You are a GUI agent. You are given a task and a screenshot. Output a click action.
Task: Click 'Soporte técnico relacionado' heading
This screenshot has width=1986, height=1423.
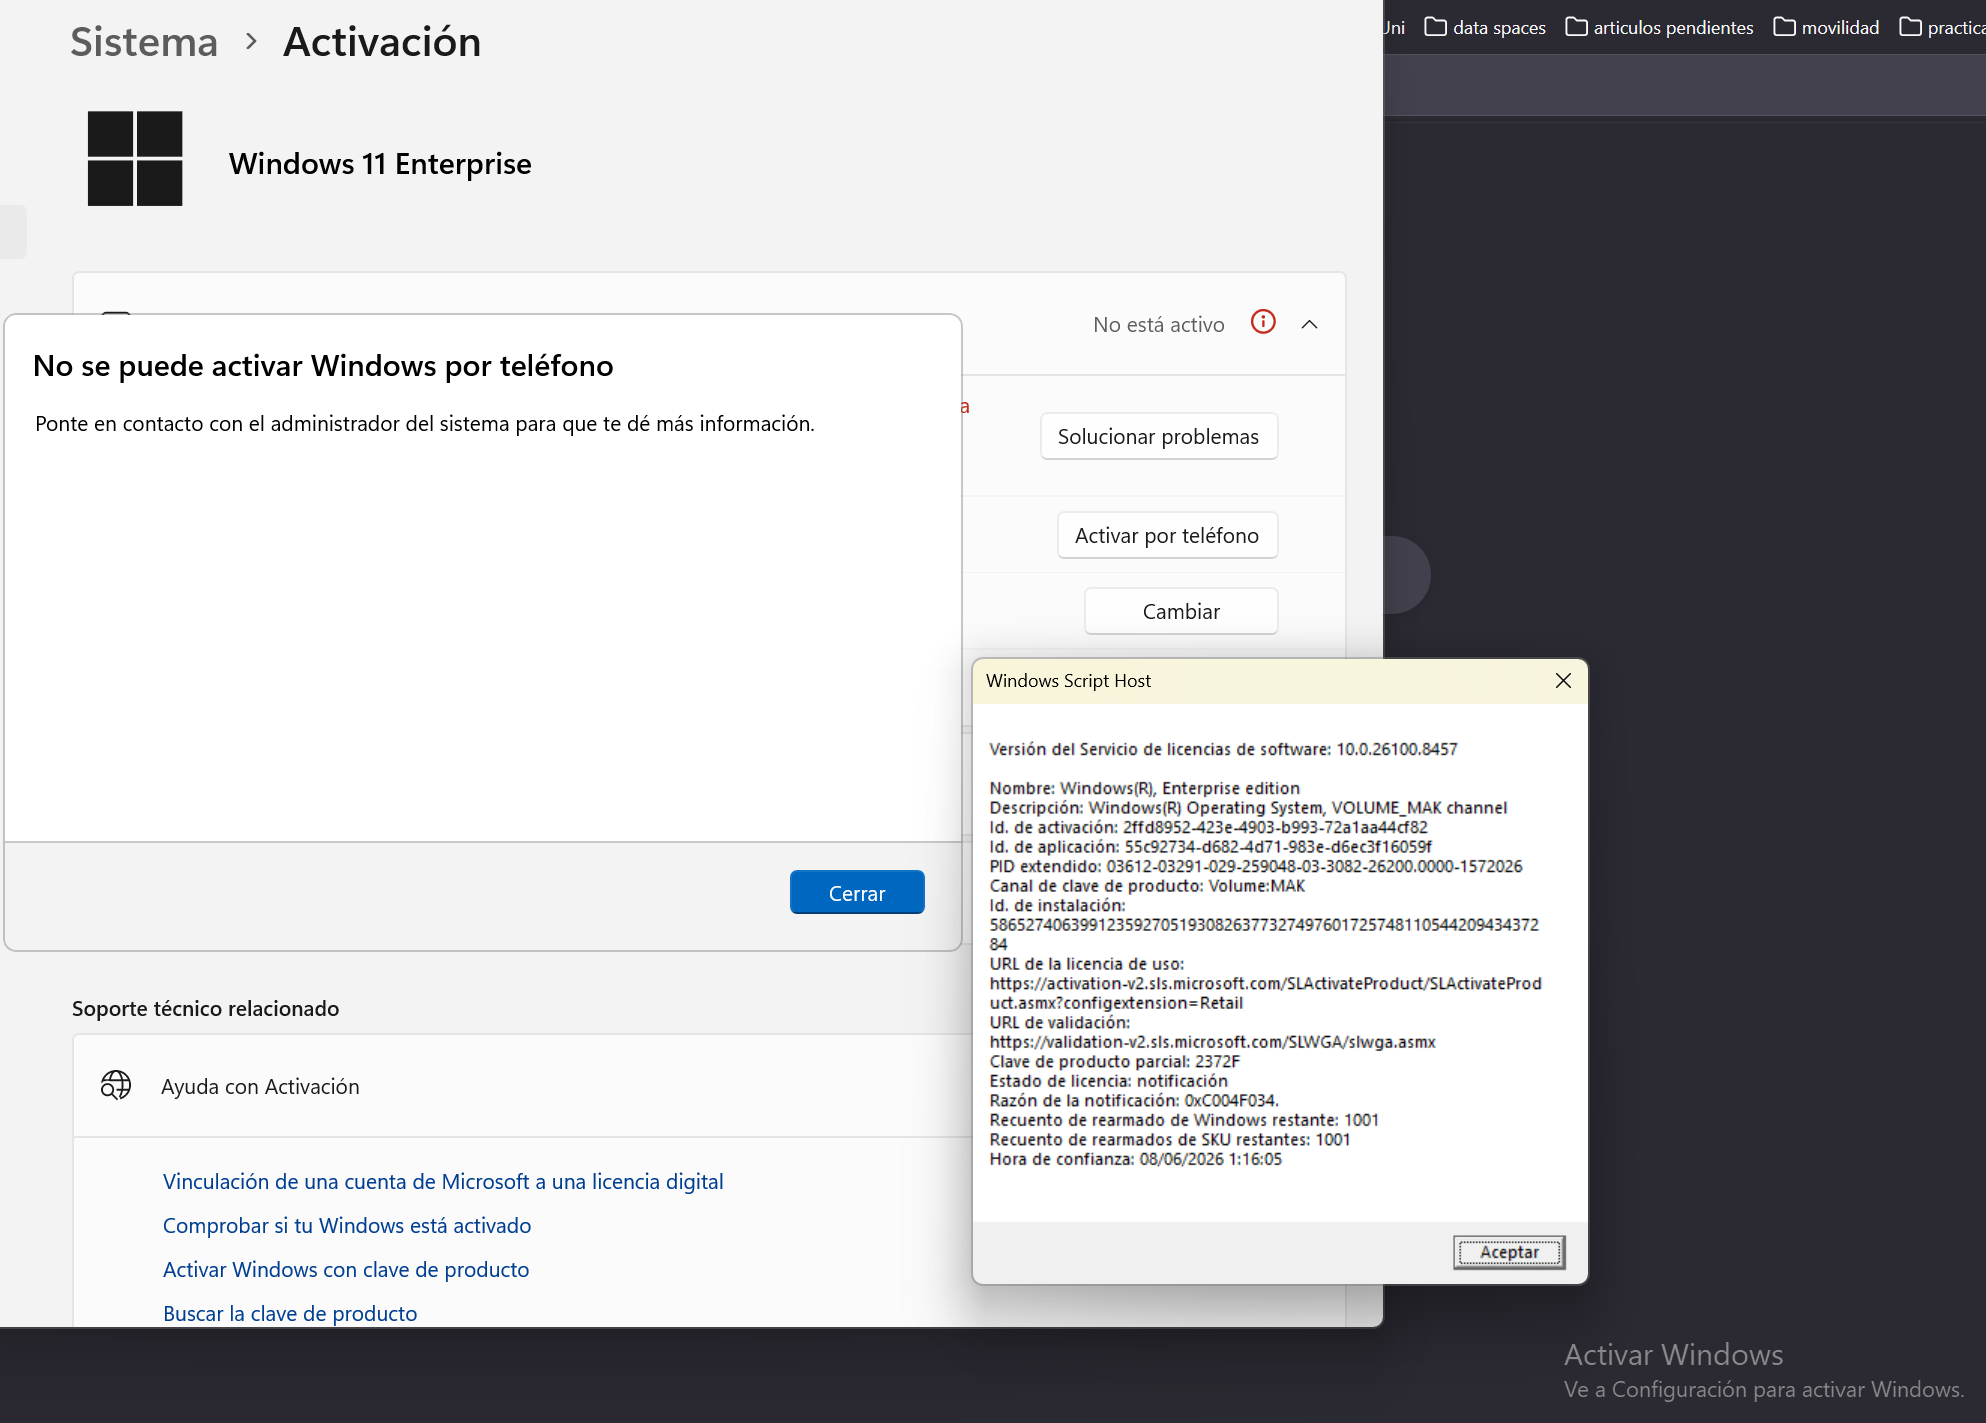point(205,1008)
